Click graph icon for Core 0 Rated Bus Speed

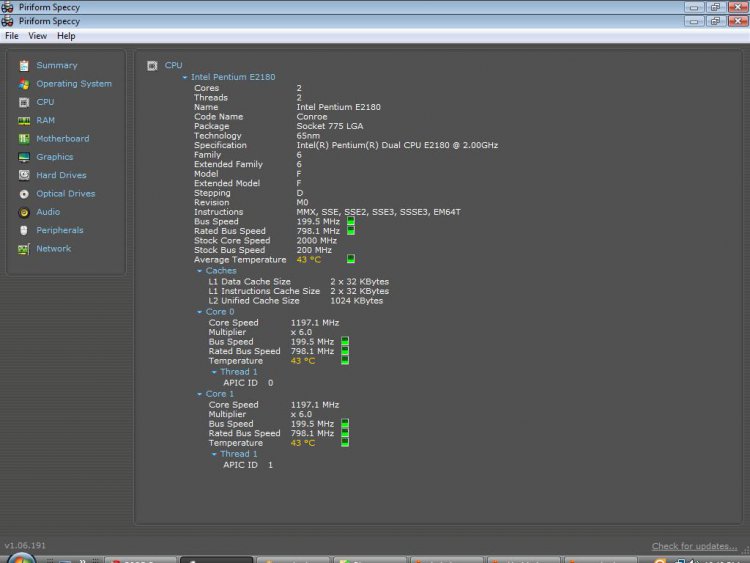click(x=345, y=351)
